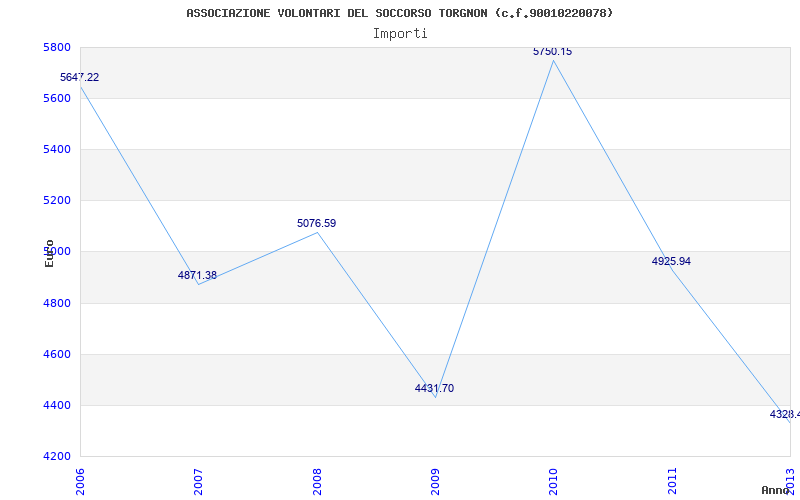This screenshot has width=800, height=500.
Task: Select the 4600 y-axis tick label
Action: (55, 355)
